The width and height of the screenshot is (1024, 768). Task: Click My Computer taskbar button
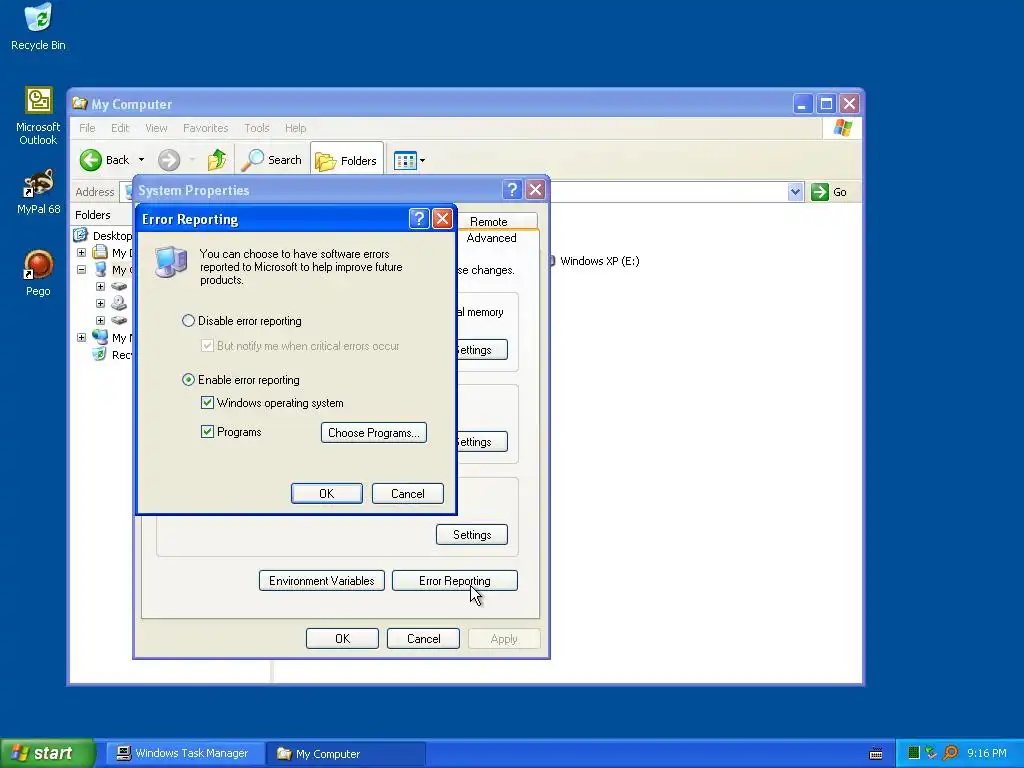point(346,754)
